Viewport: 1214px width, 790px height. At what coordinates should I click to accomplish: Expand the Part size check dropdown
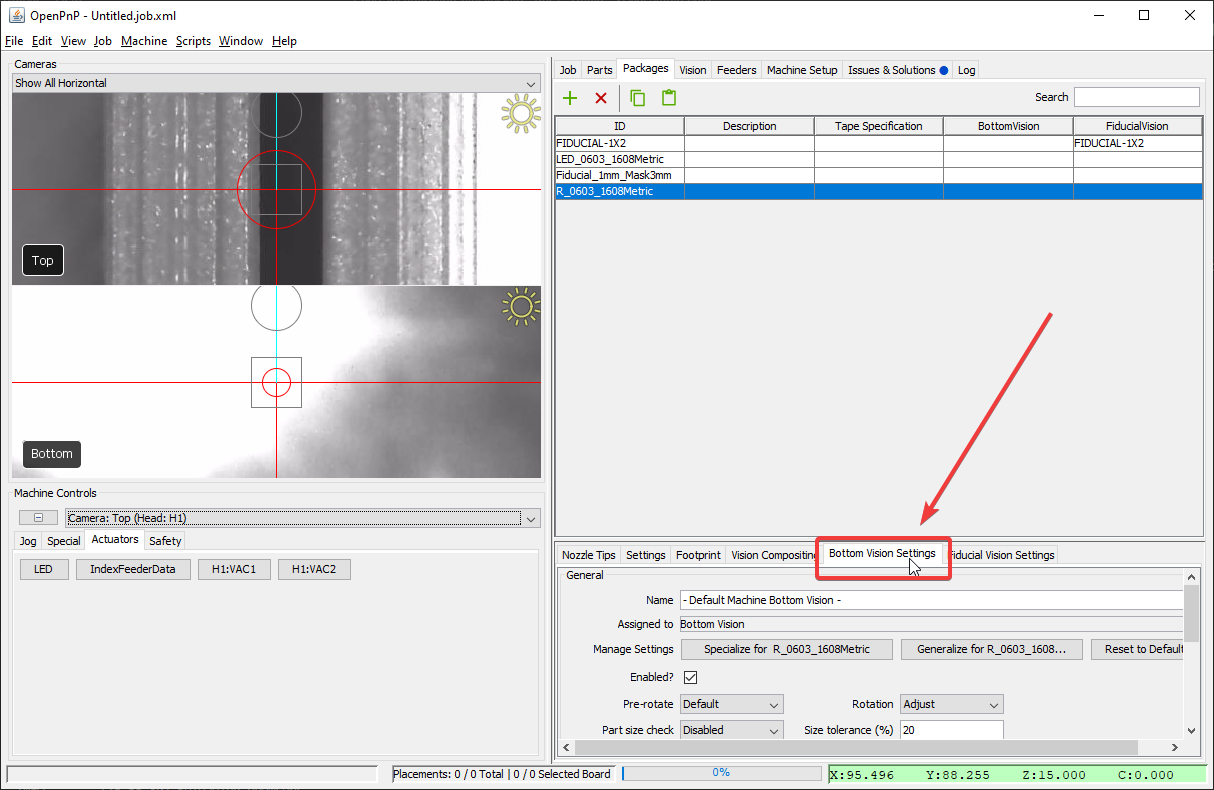(731, 730)
